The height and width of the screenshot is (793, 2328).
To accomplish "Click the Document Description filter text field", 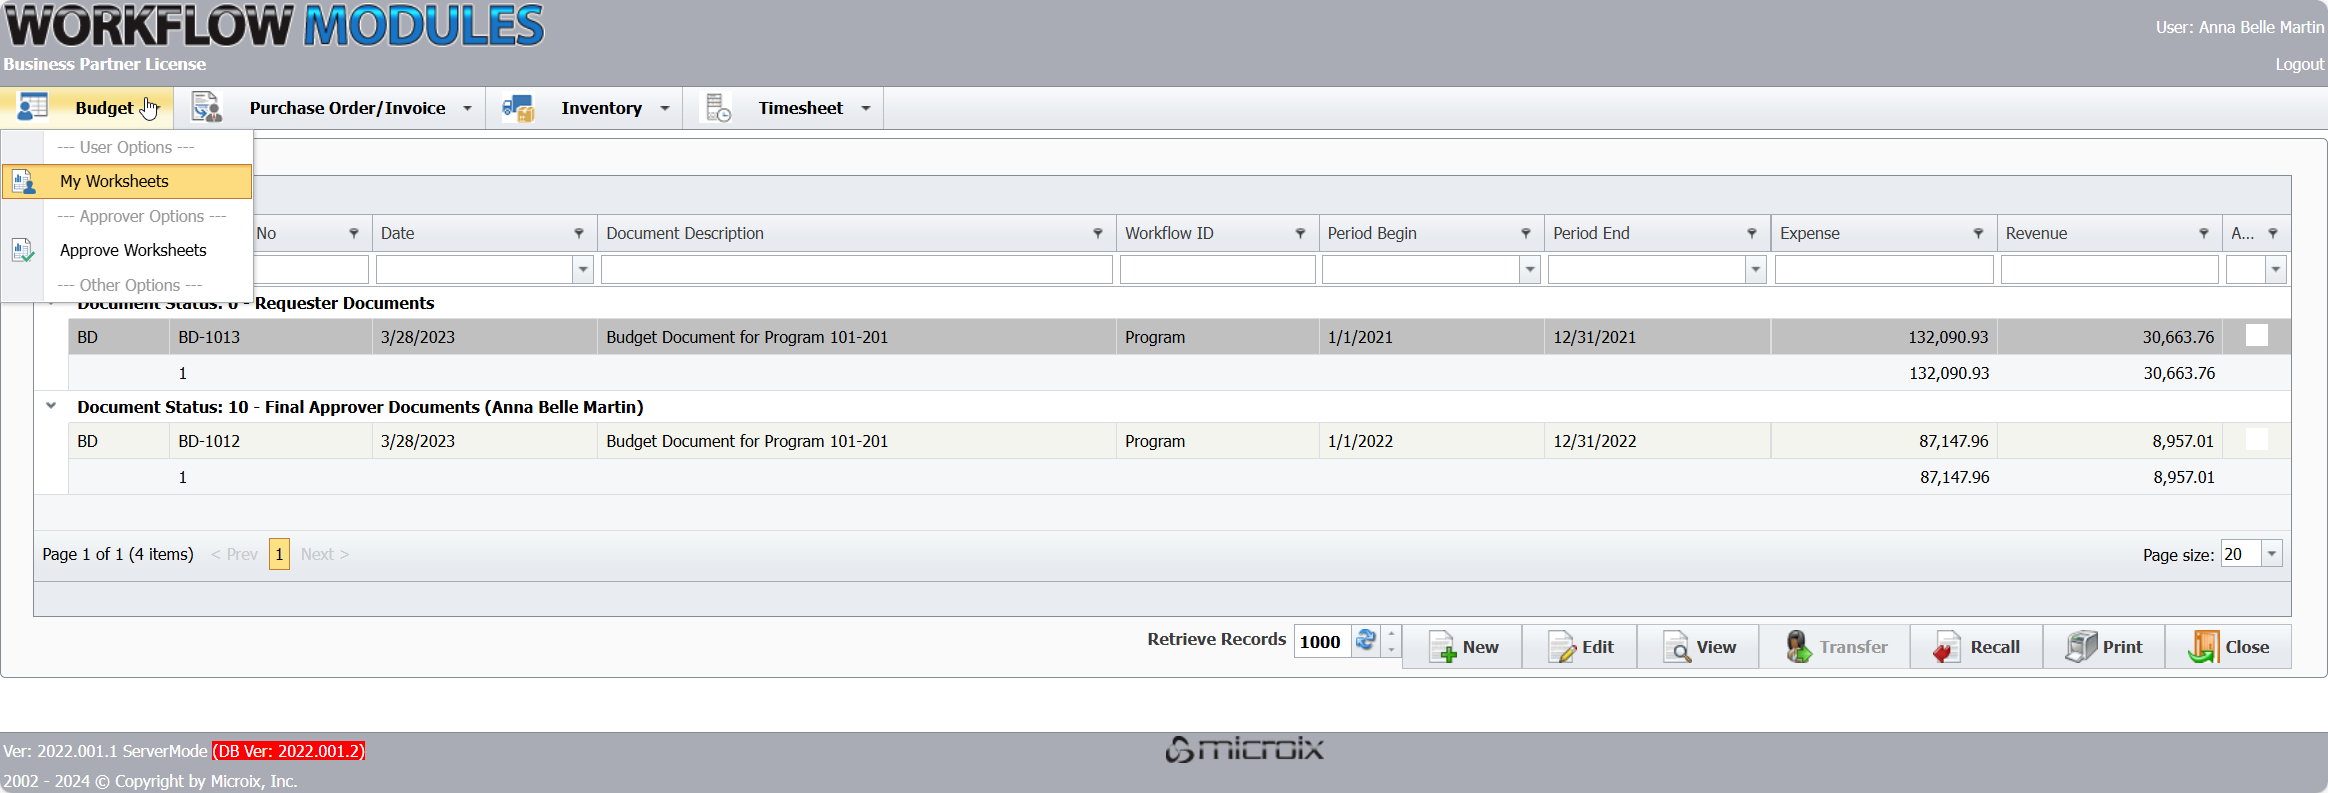I will click(x=856, y=269).
